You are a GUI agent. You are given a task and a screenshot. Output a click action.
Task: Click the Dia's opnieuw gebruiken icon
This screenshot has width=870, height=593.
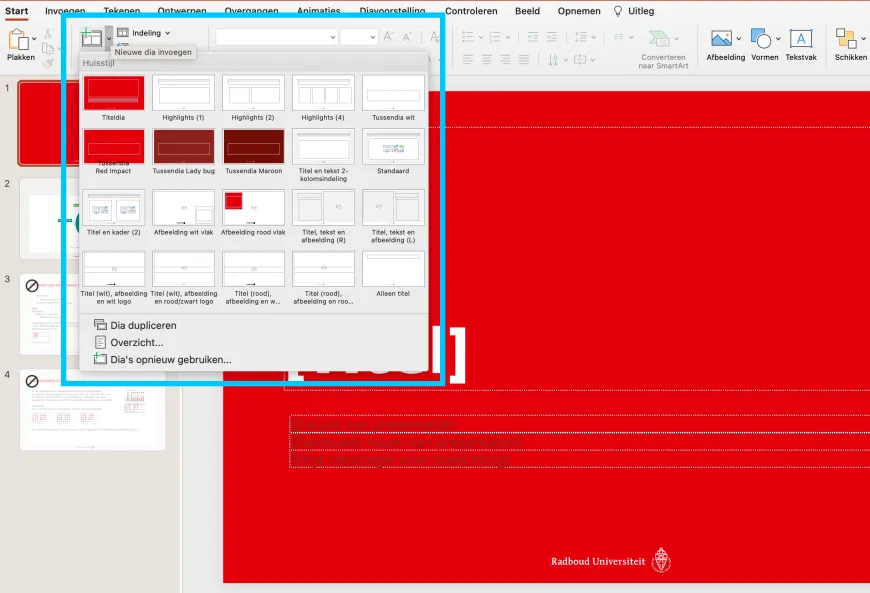(100, 359)
